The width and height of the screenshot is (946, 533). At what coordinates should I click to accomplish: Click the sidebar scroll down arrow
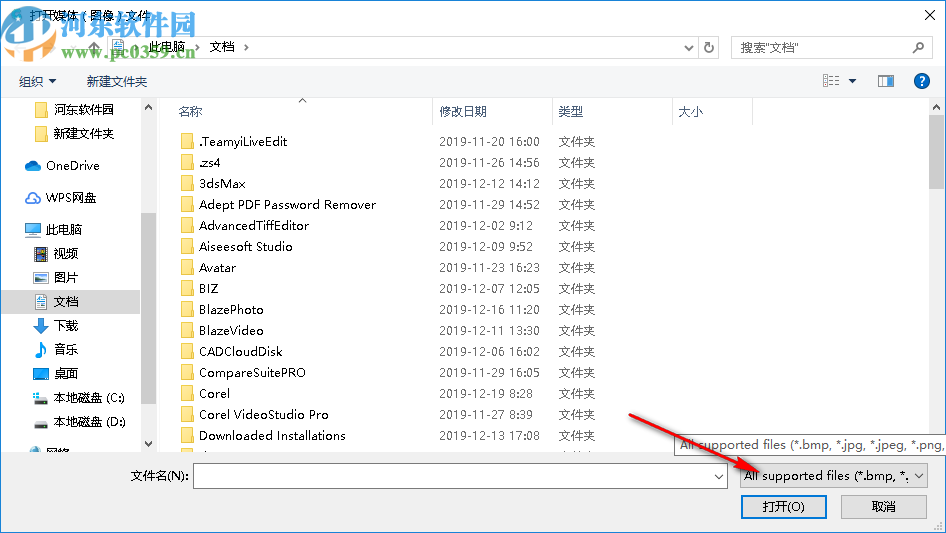point(148,444)
